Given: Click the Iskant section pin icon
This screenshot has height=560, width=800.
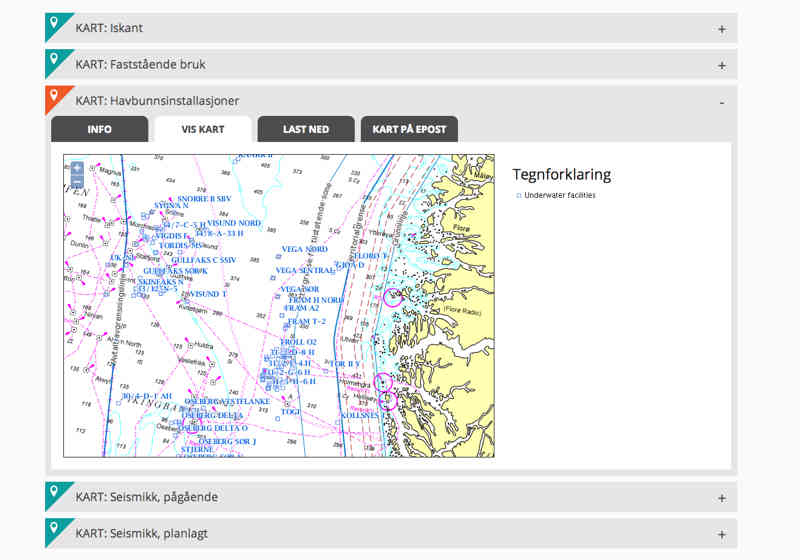Looking at the screenshot, I should click(57, 26).
